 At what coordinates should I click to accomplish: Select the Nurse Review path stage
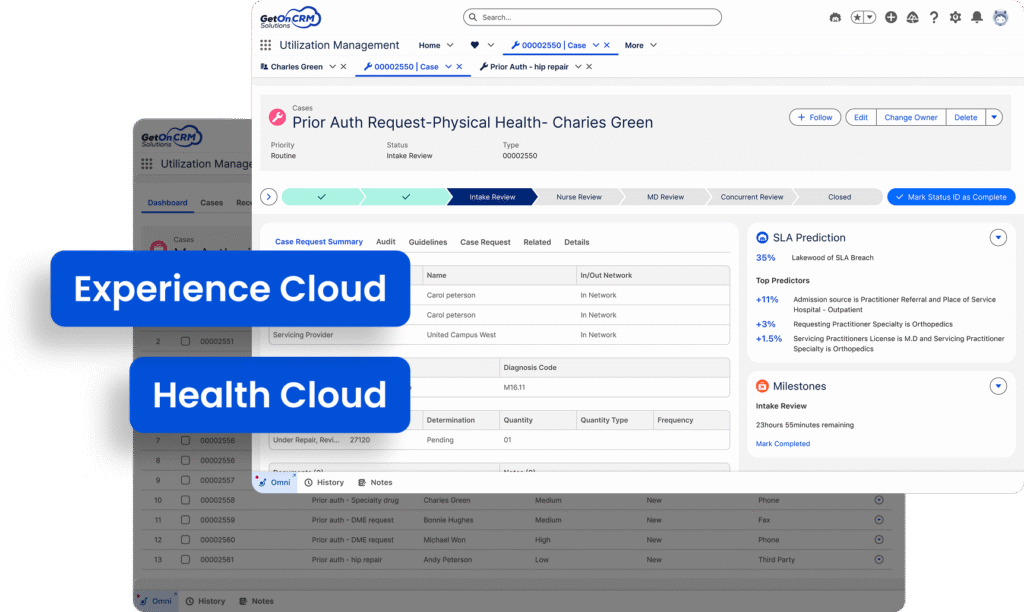(579, 197)
